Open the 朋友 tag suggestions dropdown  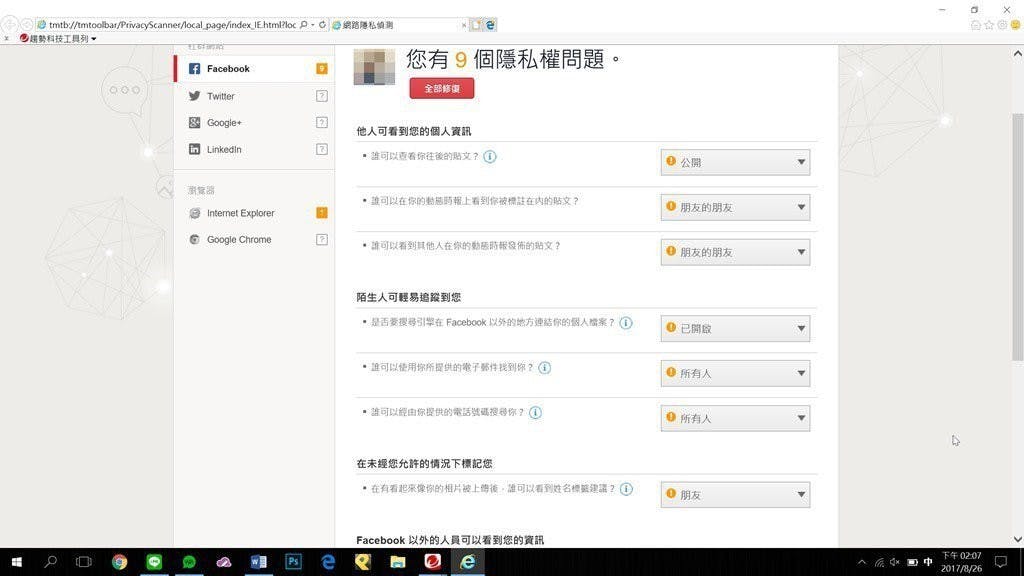point(735,495)
